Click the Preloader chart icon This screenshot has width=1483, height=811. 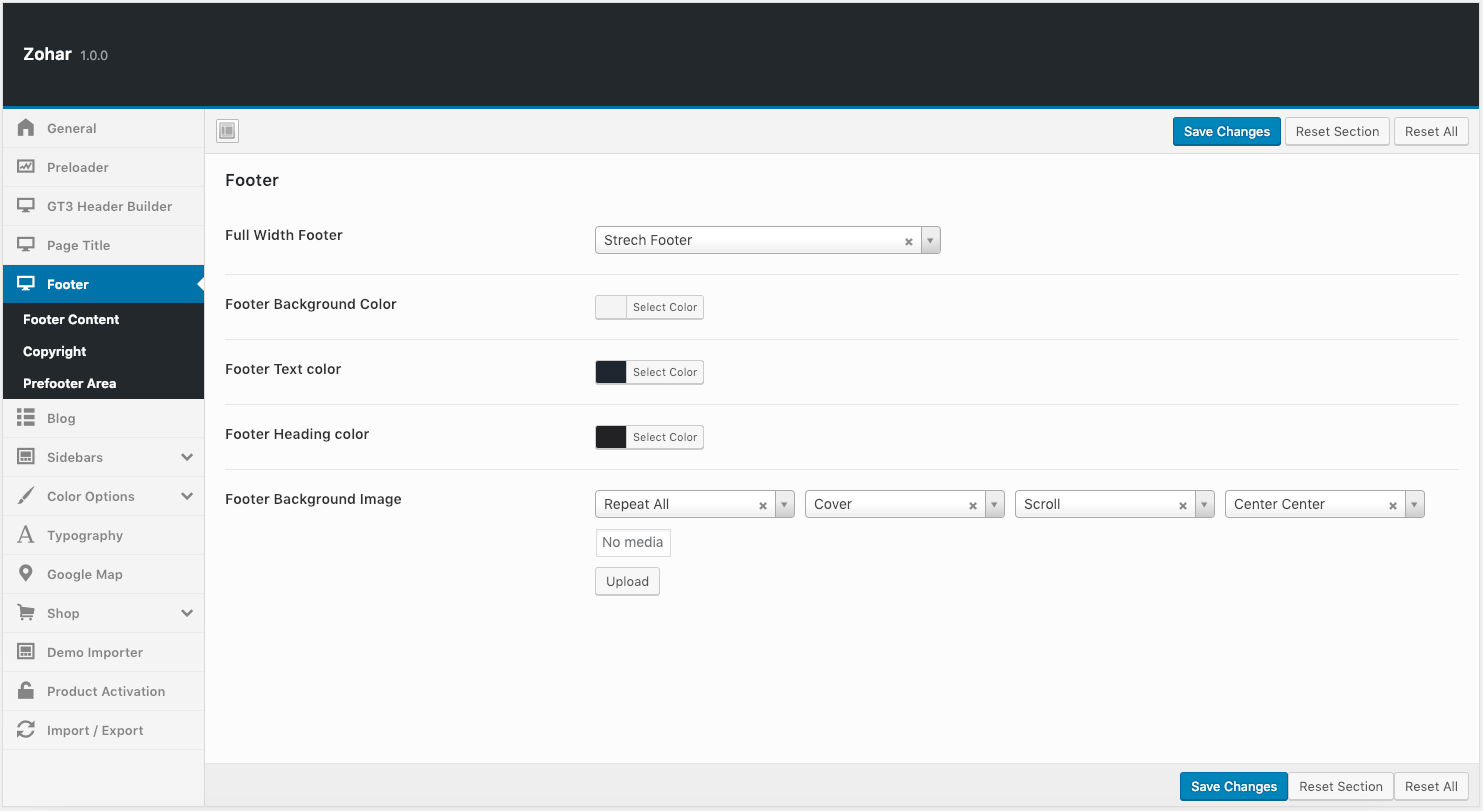click(x=26, y=167)
